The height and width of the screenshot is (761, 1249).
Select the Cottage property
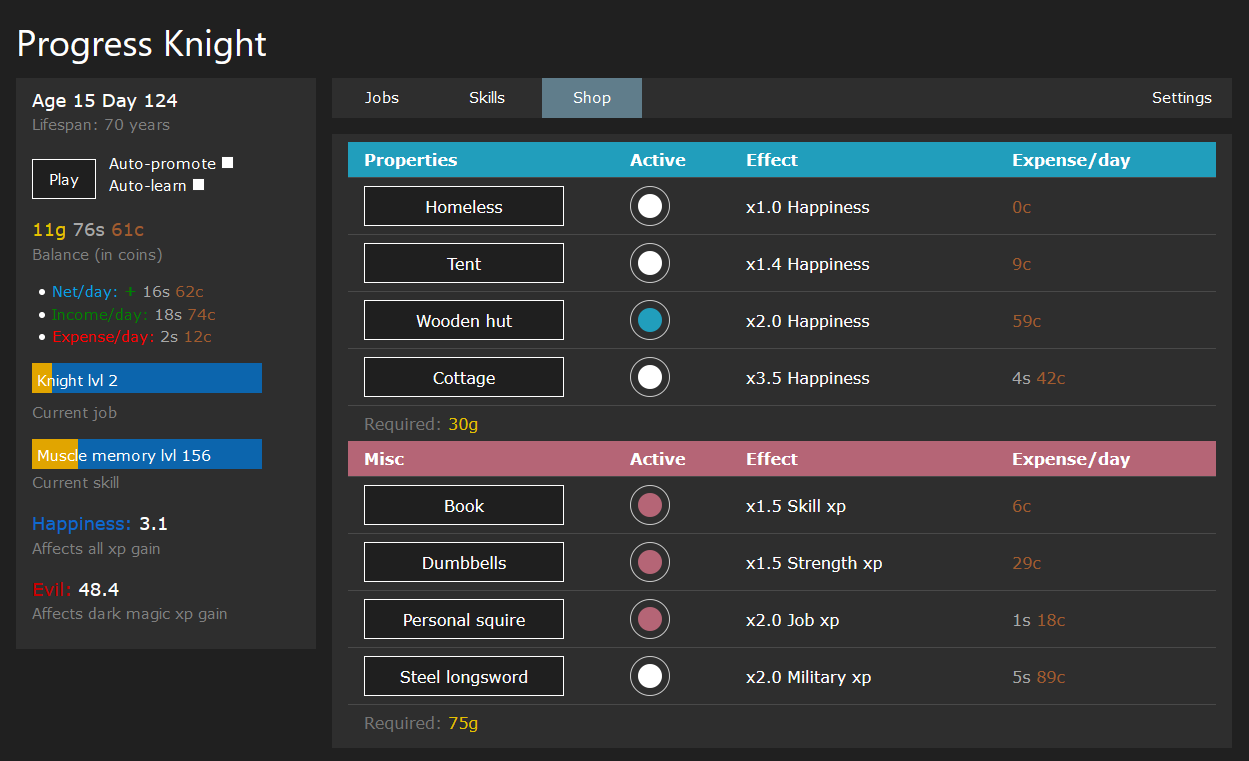pyautogui.click(x=463, y=377)
